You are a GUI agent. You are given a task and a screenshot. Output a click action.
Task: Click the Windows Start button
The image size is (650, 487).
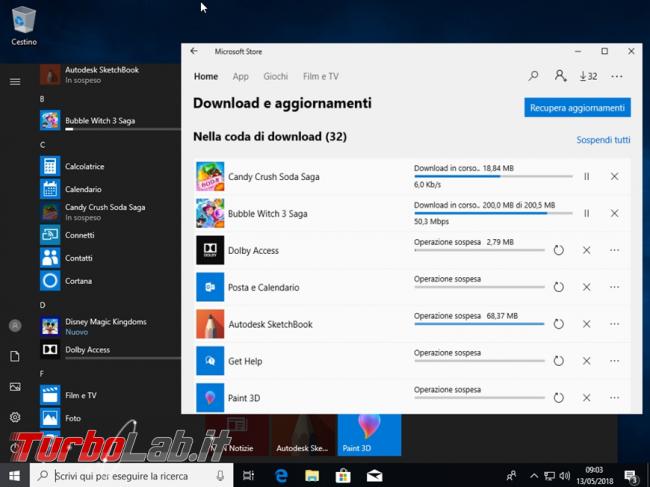(x=15, y=476)
